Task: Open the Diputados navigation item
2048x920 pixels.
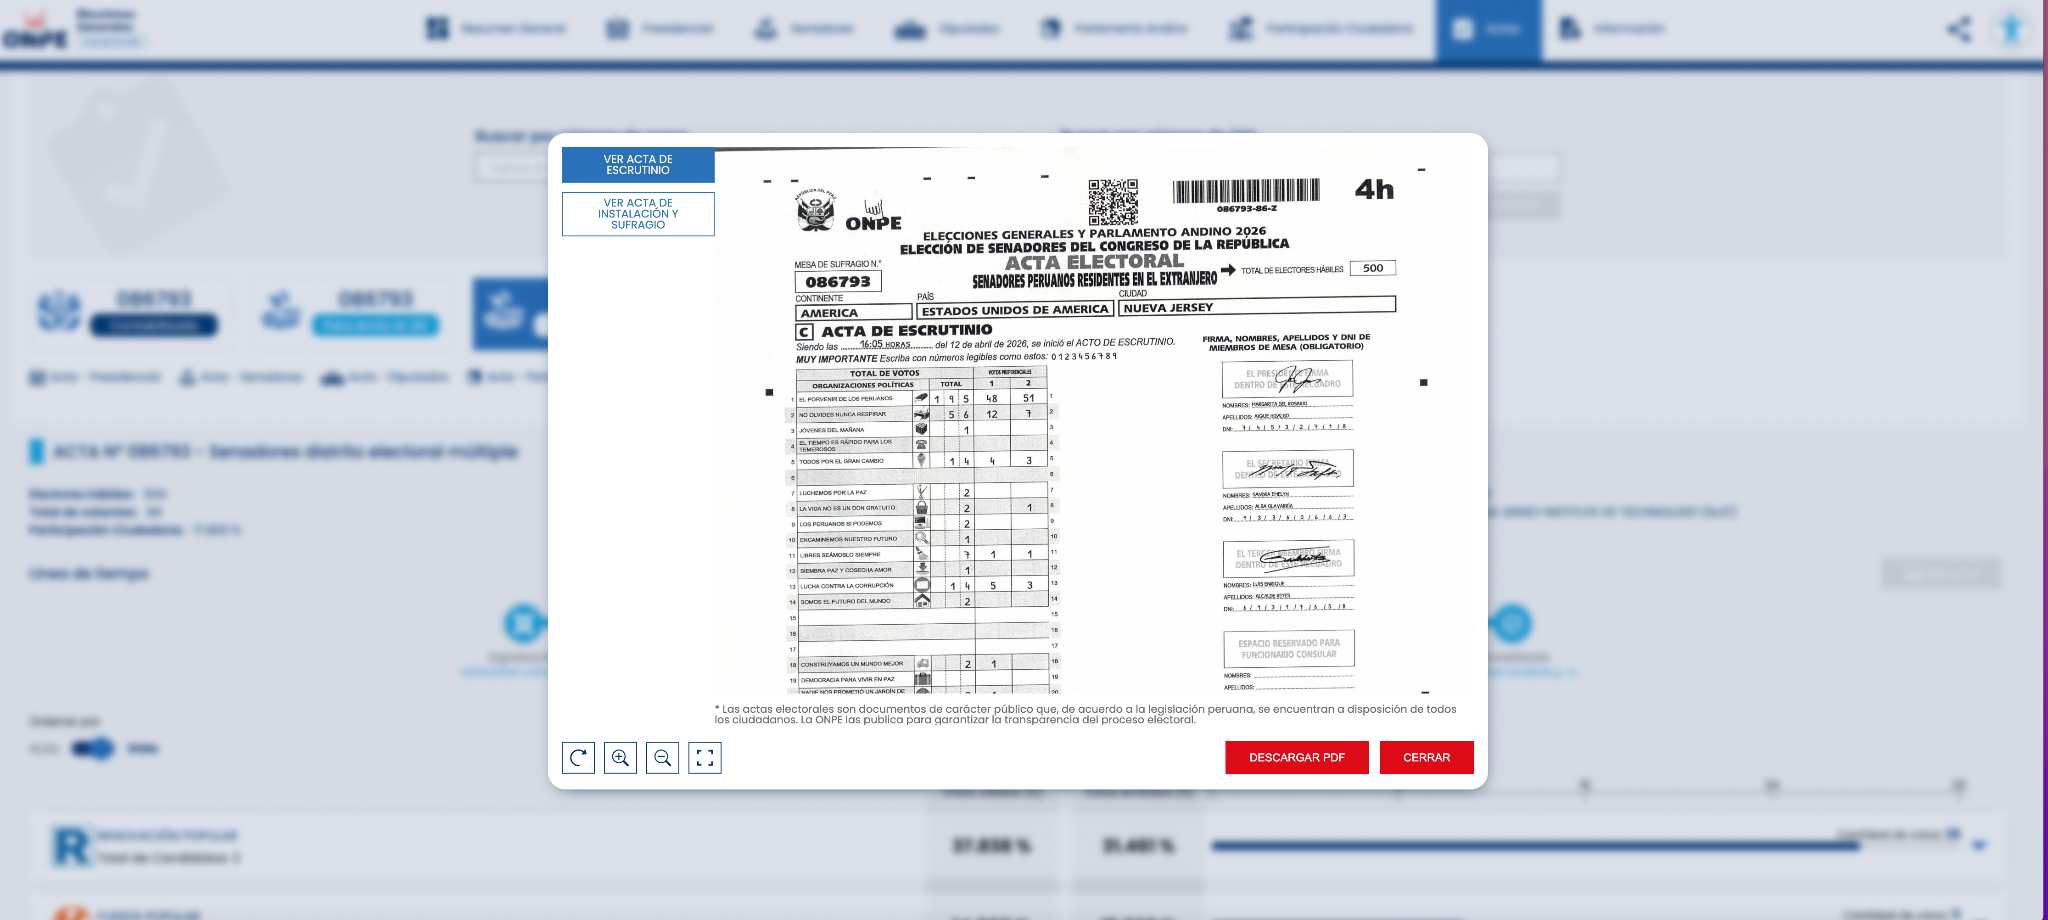Action: pyautogui.click(x=946, y=29)
